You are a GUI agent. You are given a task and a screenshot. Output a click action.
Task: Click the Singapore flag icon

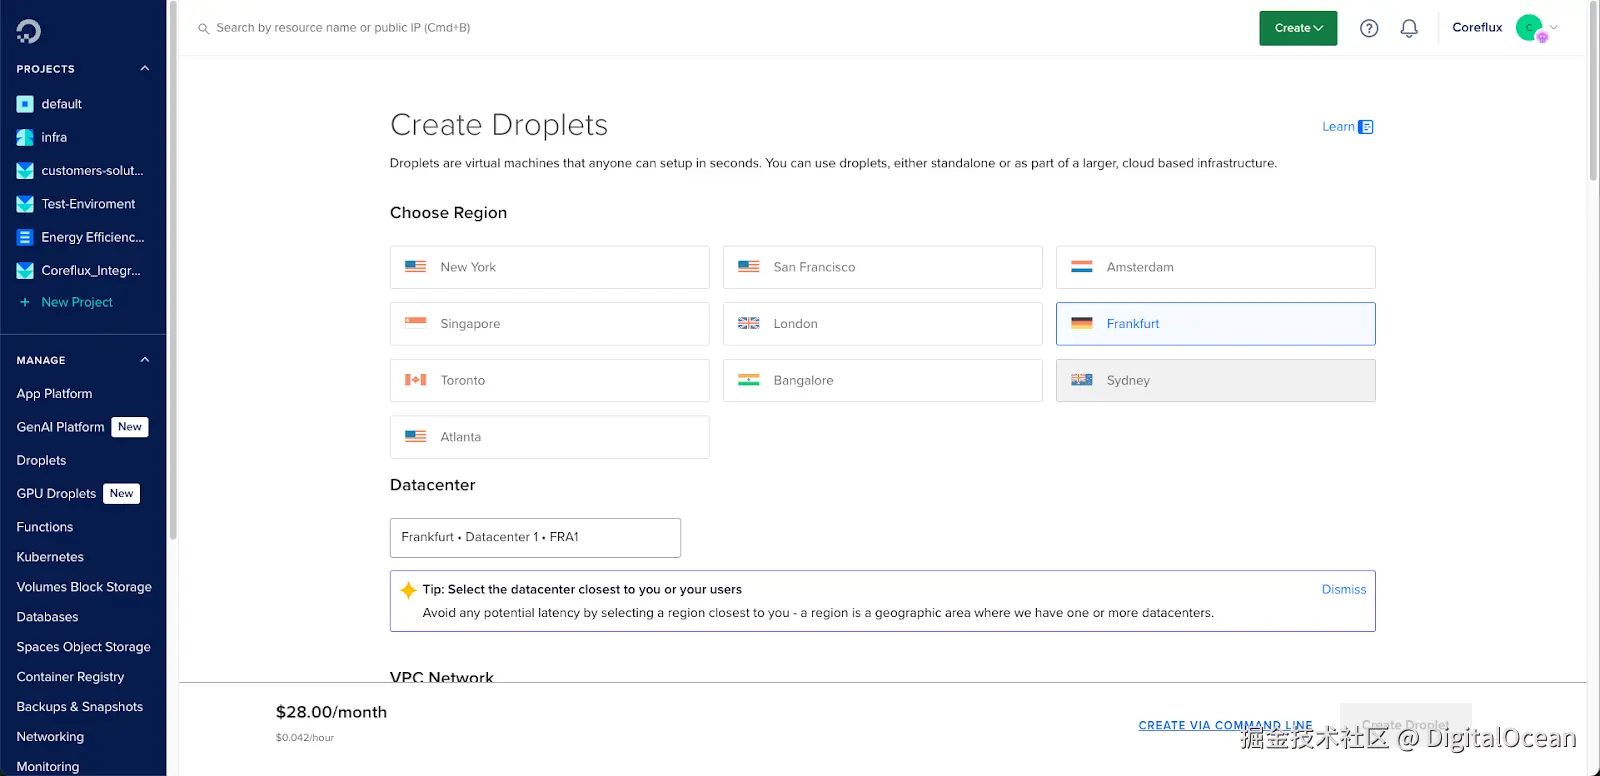tap(415, 323)
